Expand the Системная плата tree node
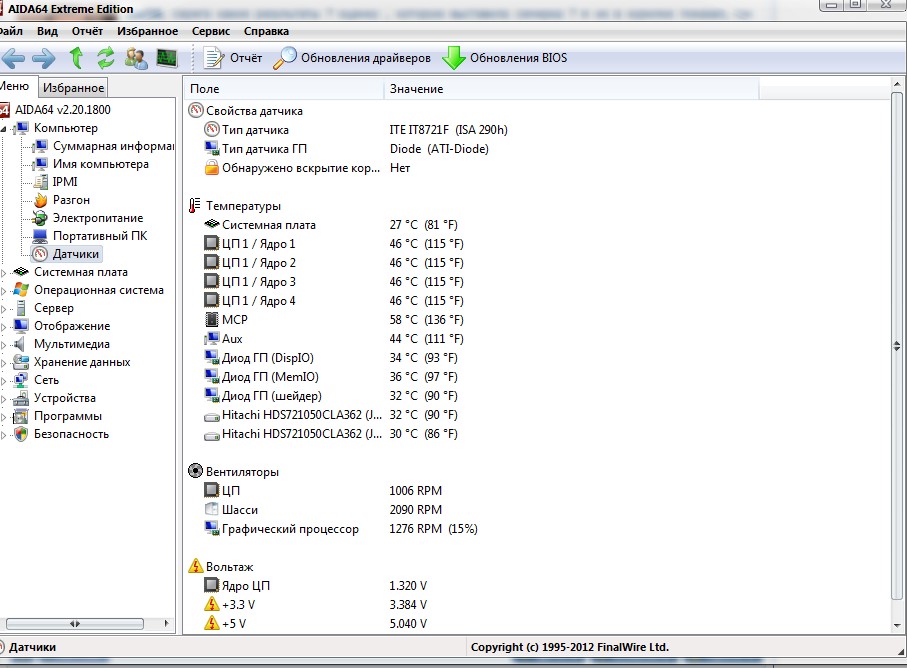Screen dimensions: 907x668 coord(3,272)
